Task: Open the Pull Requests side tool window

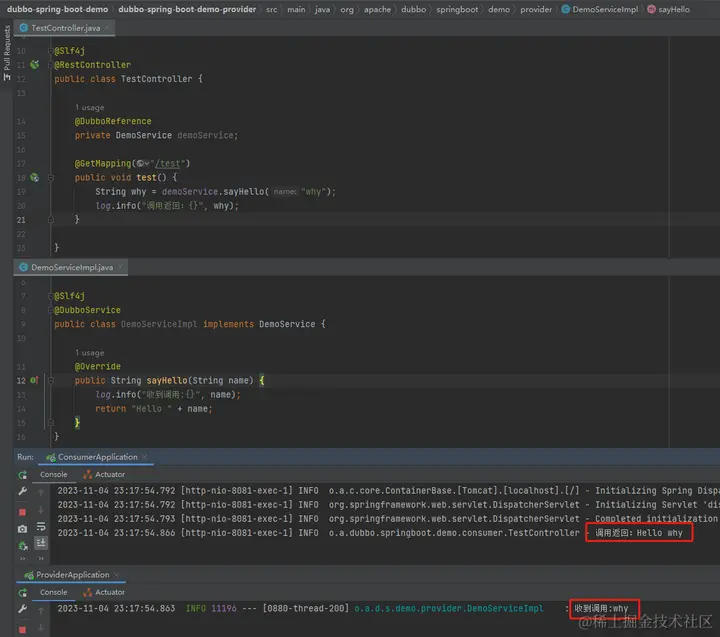Action: pos(6,53)
